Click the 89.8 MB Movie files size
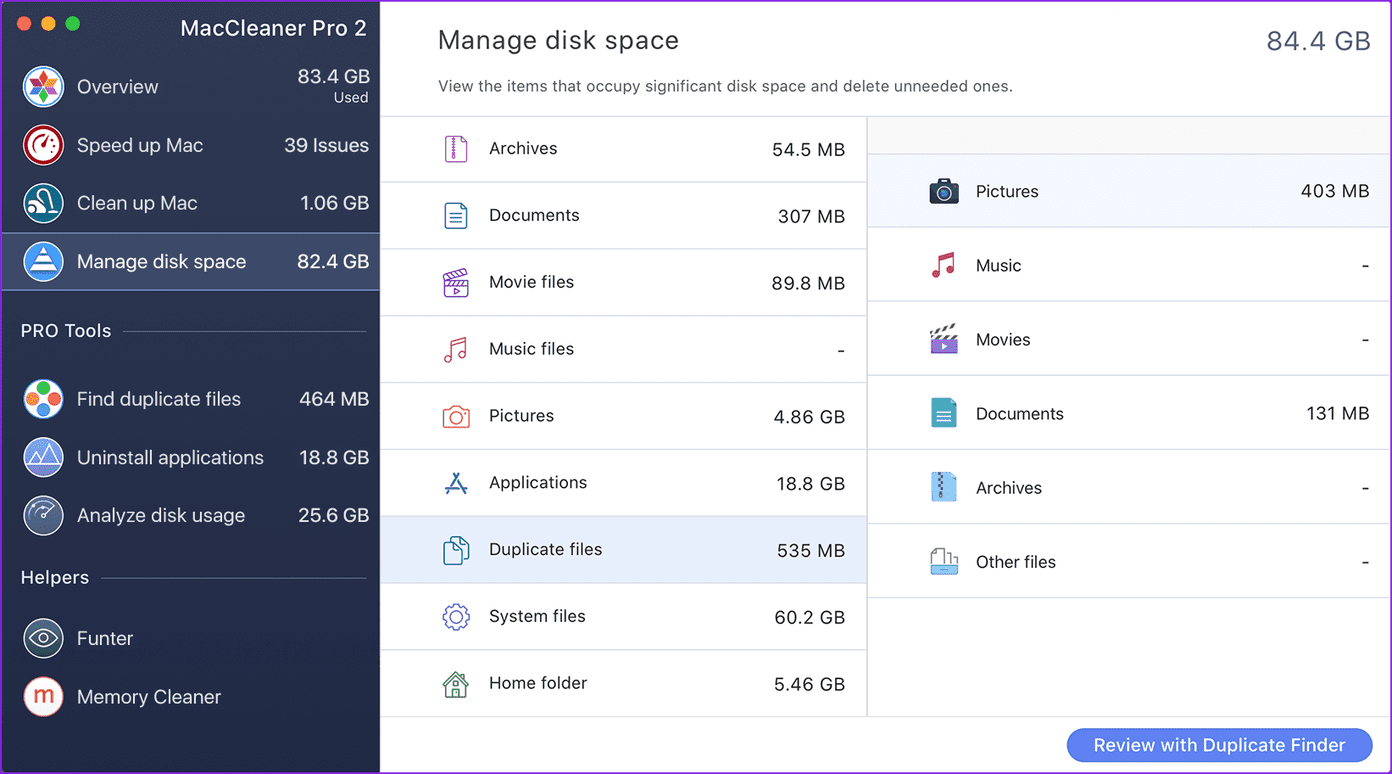Viewport: 1392px width, 774px height. point(808,284)
